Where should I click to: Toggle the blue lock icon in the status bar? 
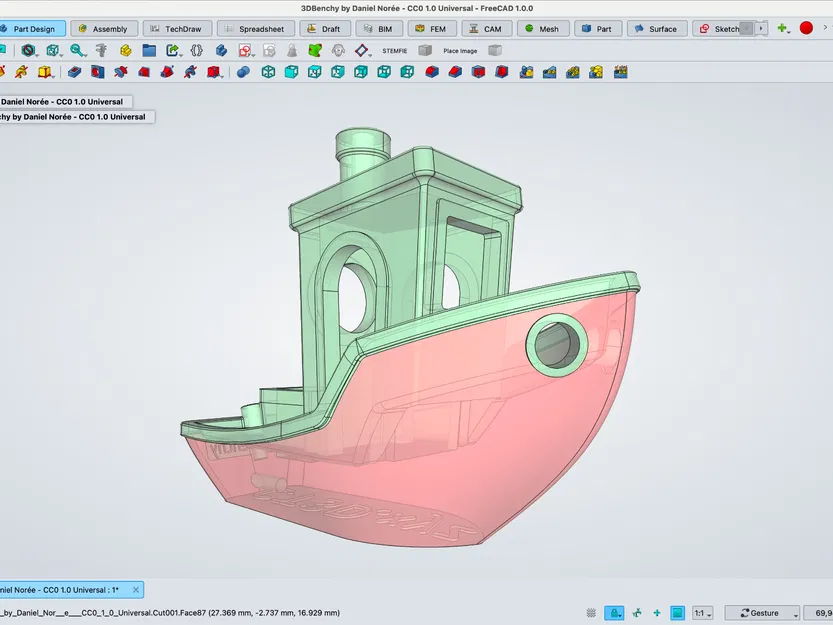click(615, 612)
